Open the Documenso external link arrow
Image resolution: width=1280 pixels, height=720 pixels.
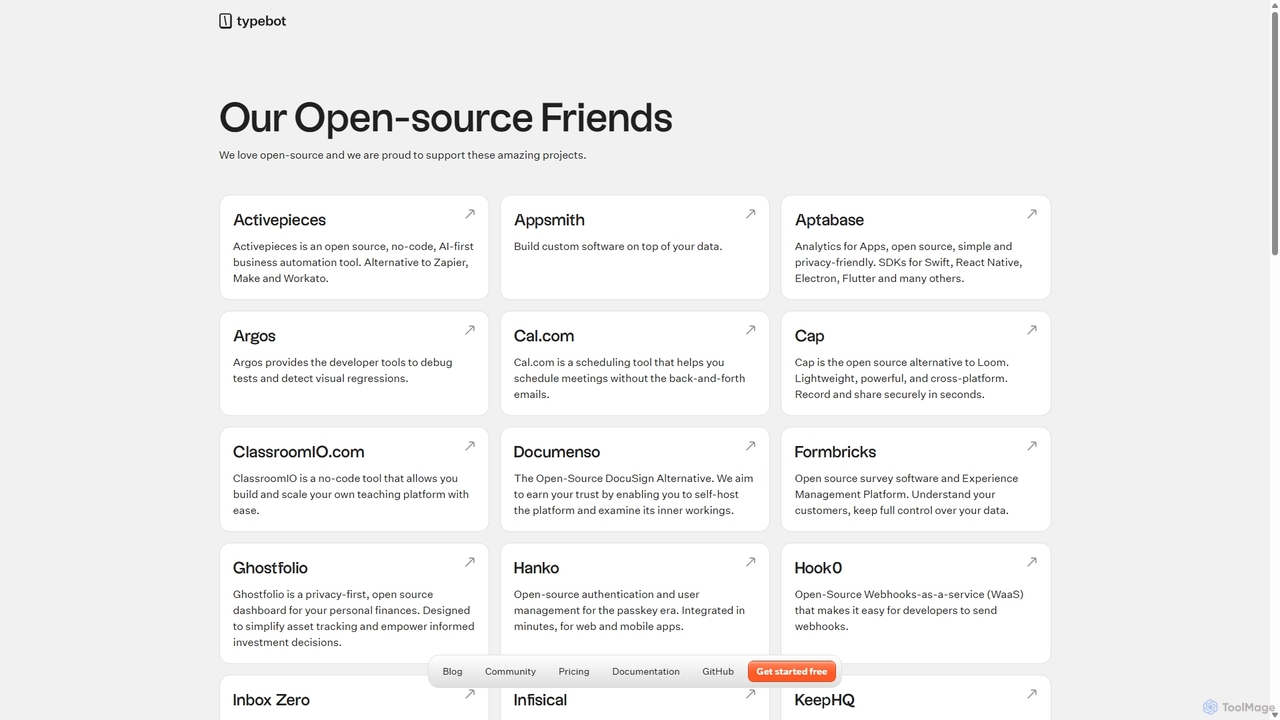(751, 446)
